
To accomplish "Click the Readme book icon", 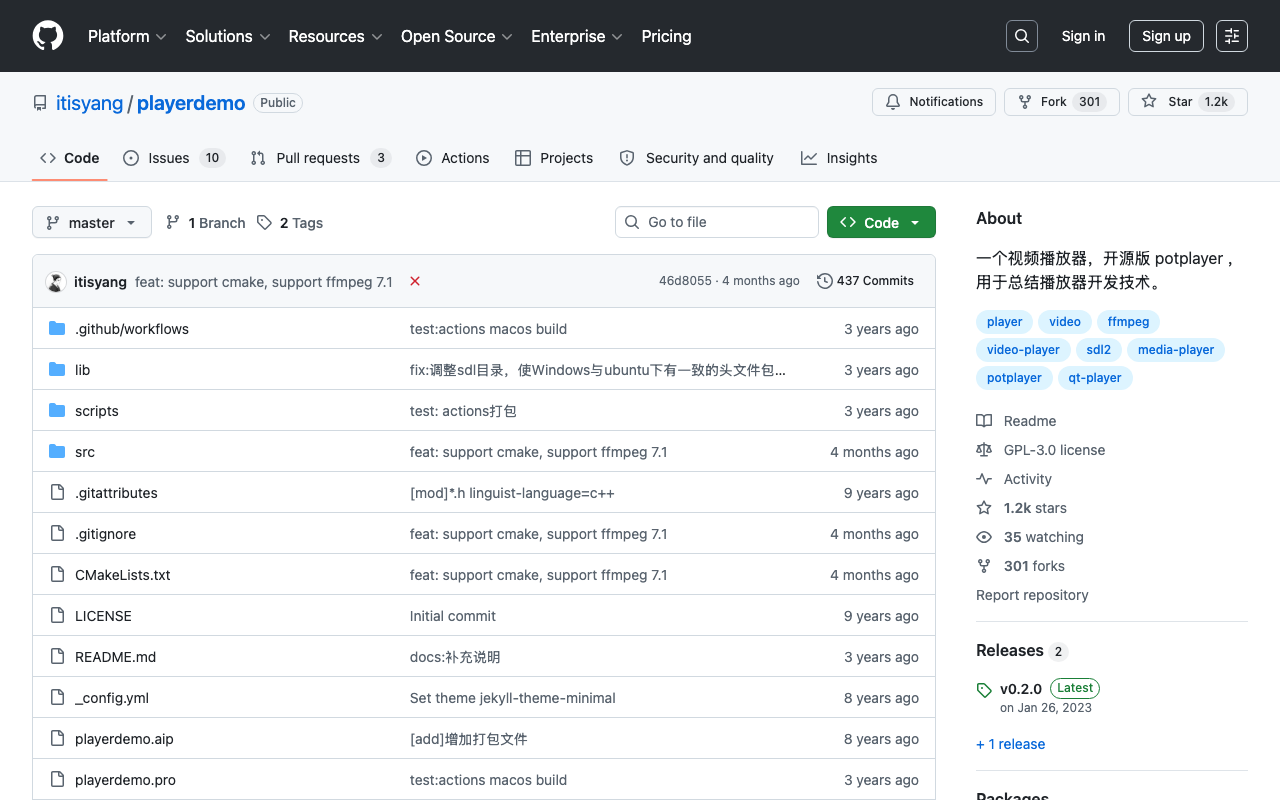I will click(984, 421).
